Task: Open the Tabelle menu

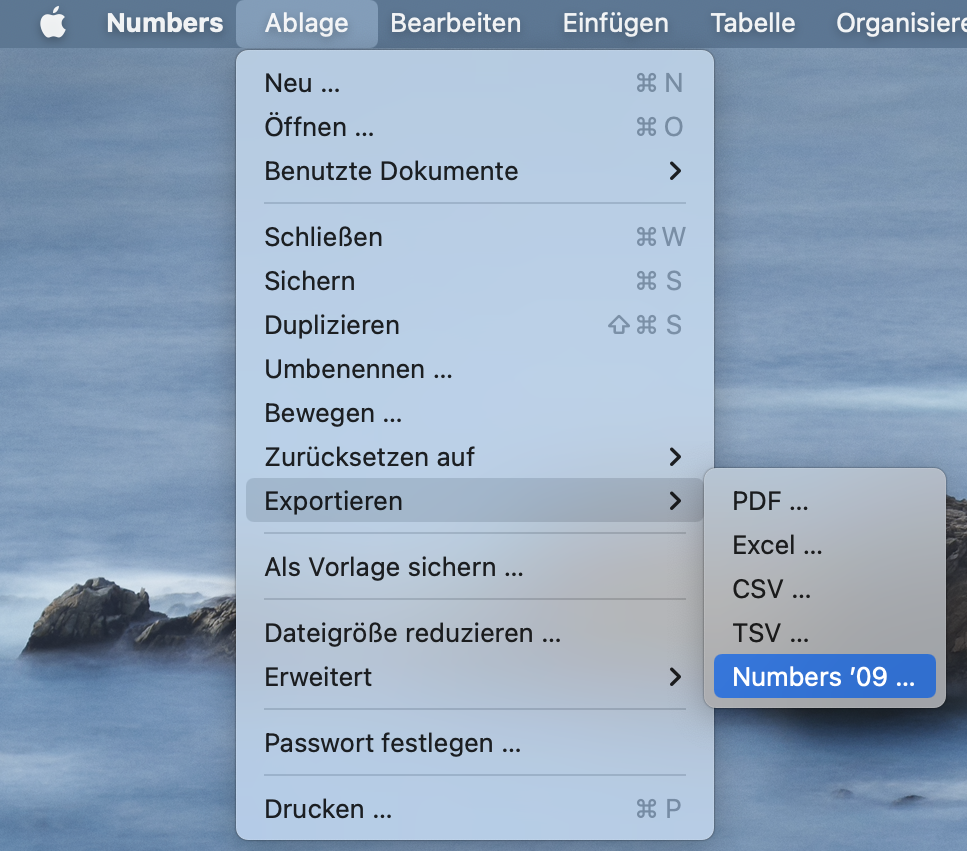Action: point(752,23)
